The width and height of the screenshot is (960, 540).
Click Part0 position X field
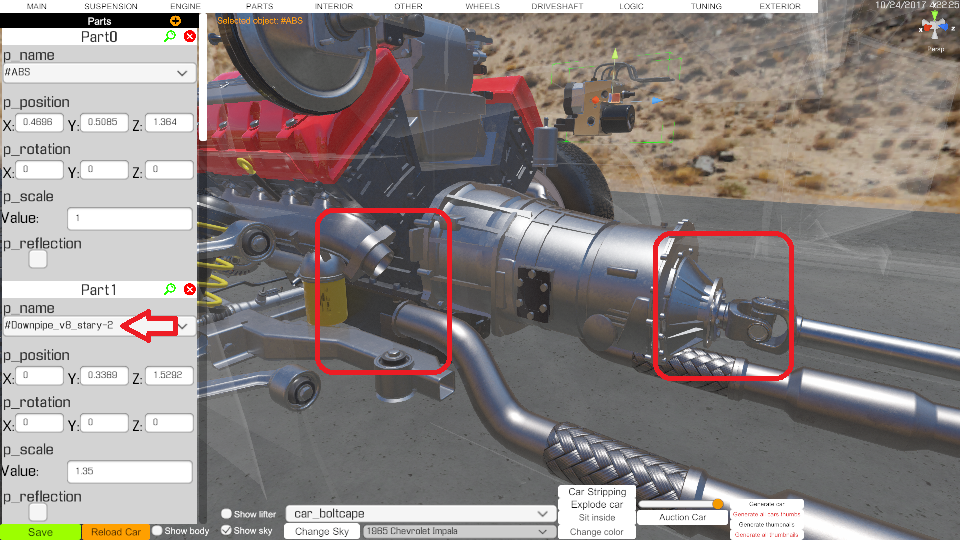39,122
